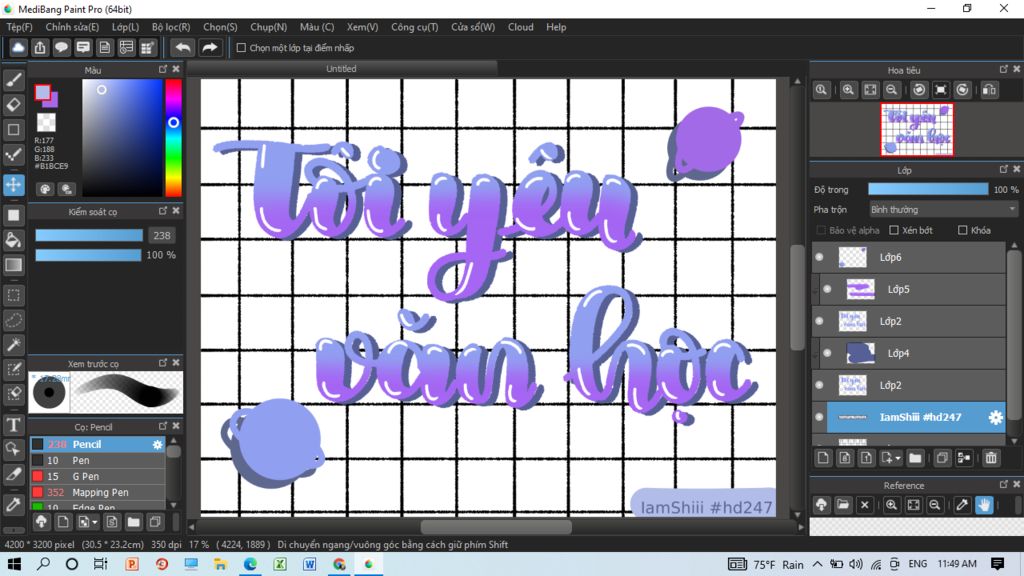Screen dimensions: 1024x576
Task: Click the foreground color swatch
Action: [x=42, y=93]
